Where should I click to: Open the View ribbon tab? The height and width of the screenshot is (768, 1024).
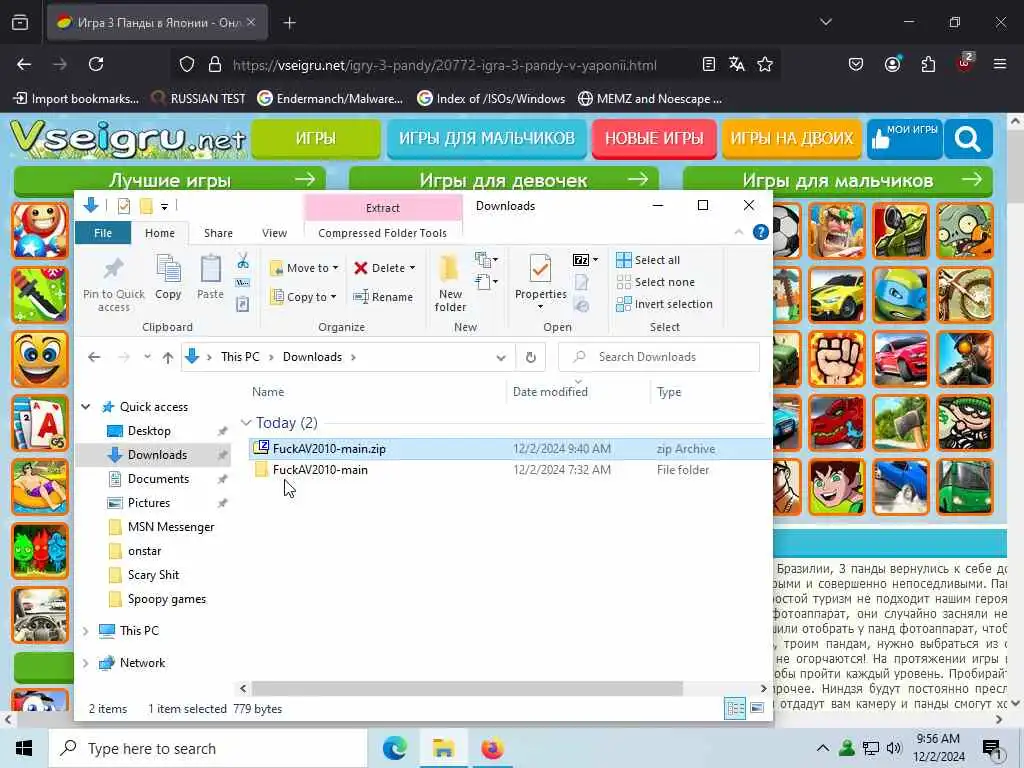[x=274, y=233]
